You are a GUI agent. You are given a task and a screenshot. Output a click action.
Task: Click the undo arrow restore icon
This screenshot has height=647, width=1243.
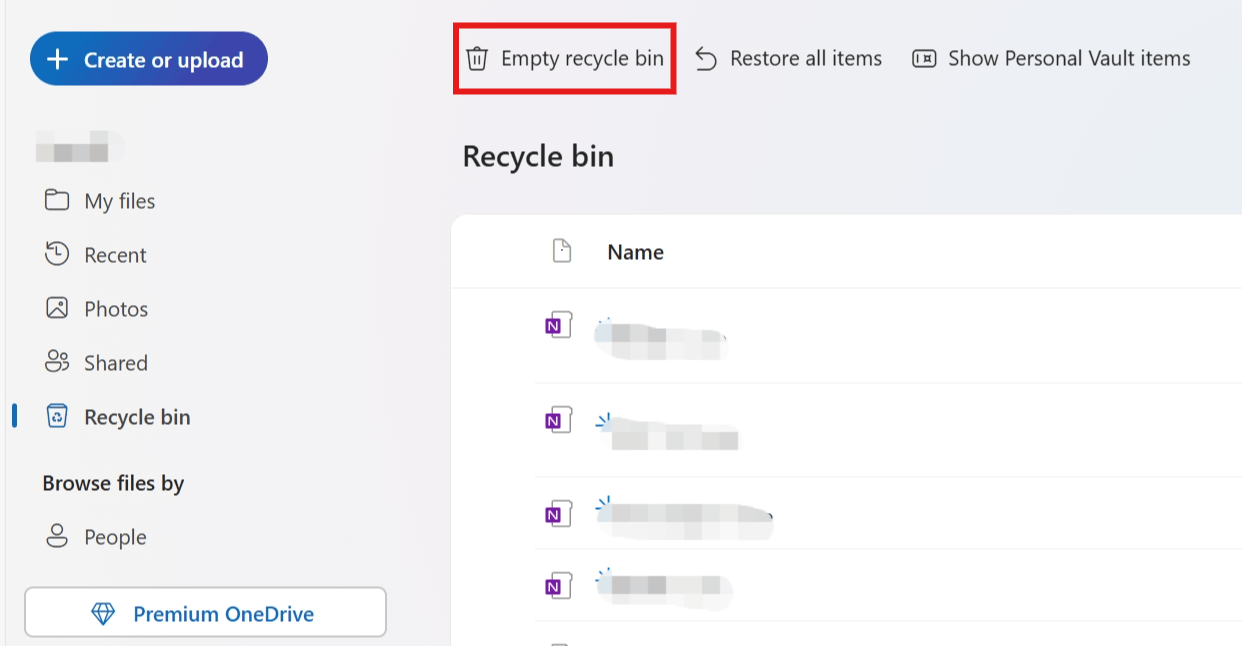pos(706,59)
